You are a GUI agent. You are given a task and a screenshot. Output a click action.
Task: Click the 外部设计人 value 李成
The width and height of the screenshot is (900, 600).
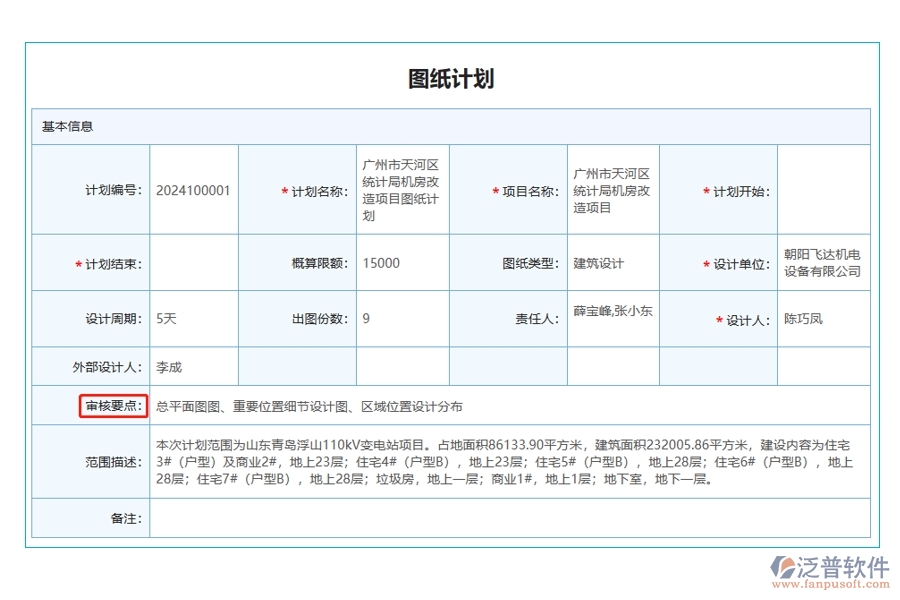(191, 367)
